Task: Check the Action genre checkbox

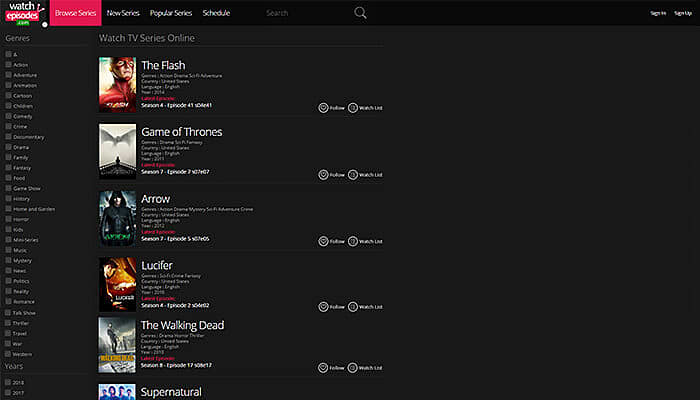Action: click(8, 65)
